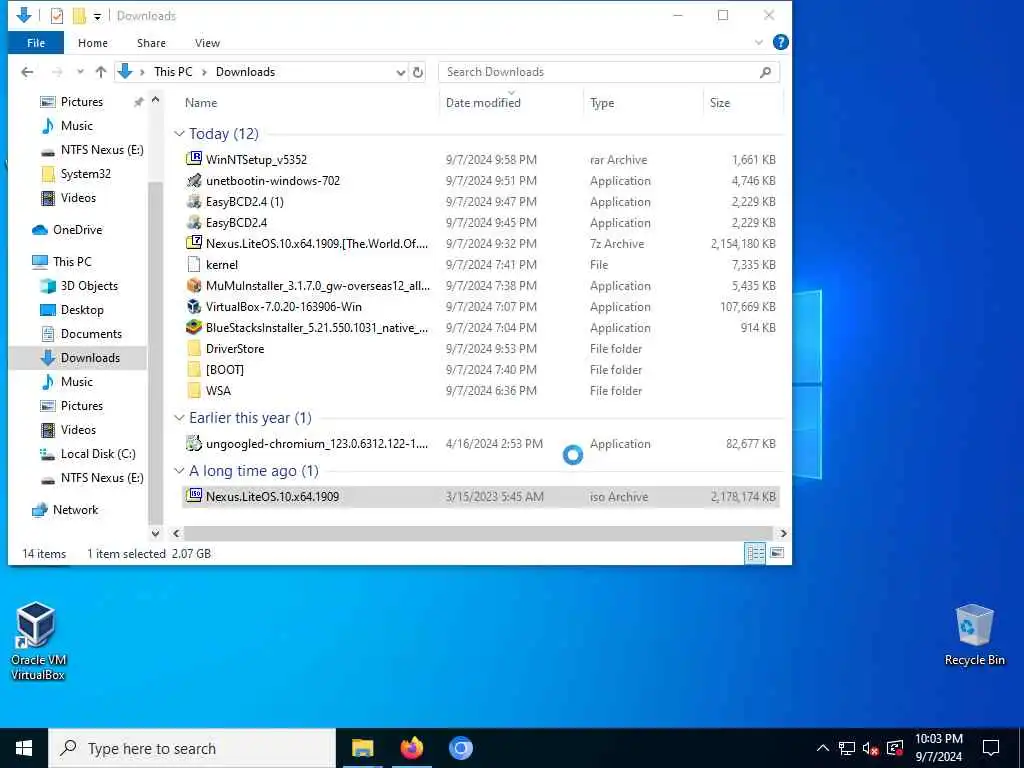This screenshot has width=1024, height=768.
Task: Click the Properties quick access toolbar icon
Action: click(57, 16)
